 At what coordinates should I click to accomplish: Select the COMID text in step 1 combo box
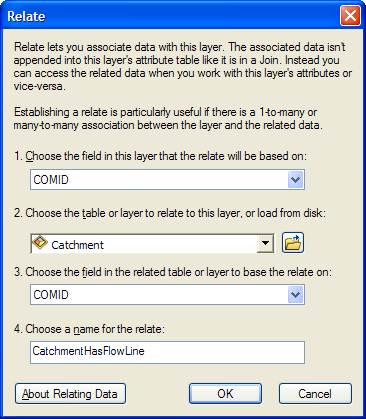click(51, 180)
